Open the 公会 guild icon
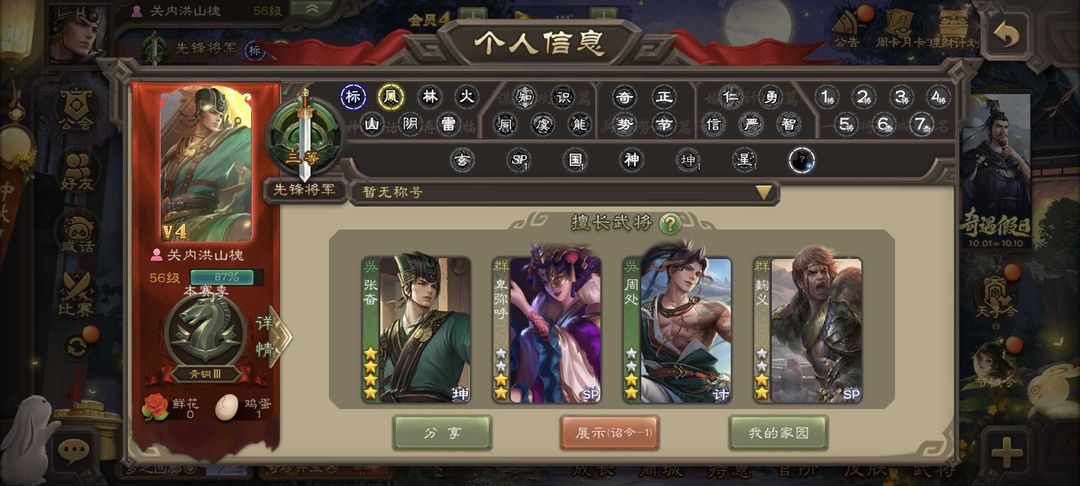The width and height of the screenshot is (1080, 486). [76, 112]
